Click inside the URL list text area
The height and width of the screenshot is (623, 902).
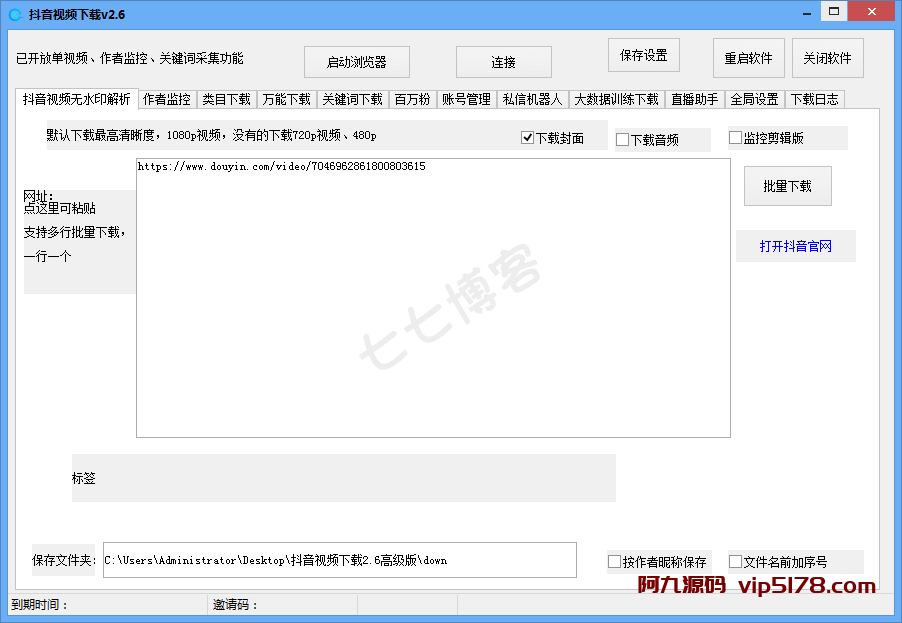433,298
